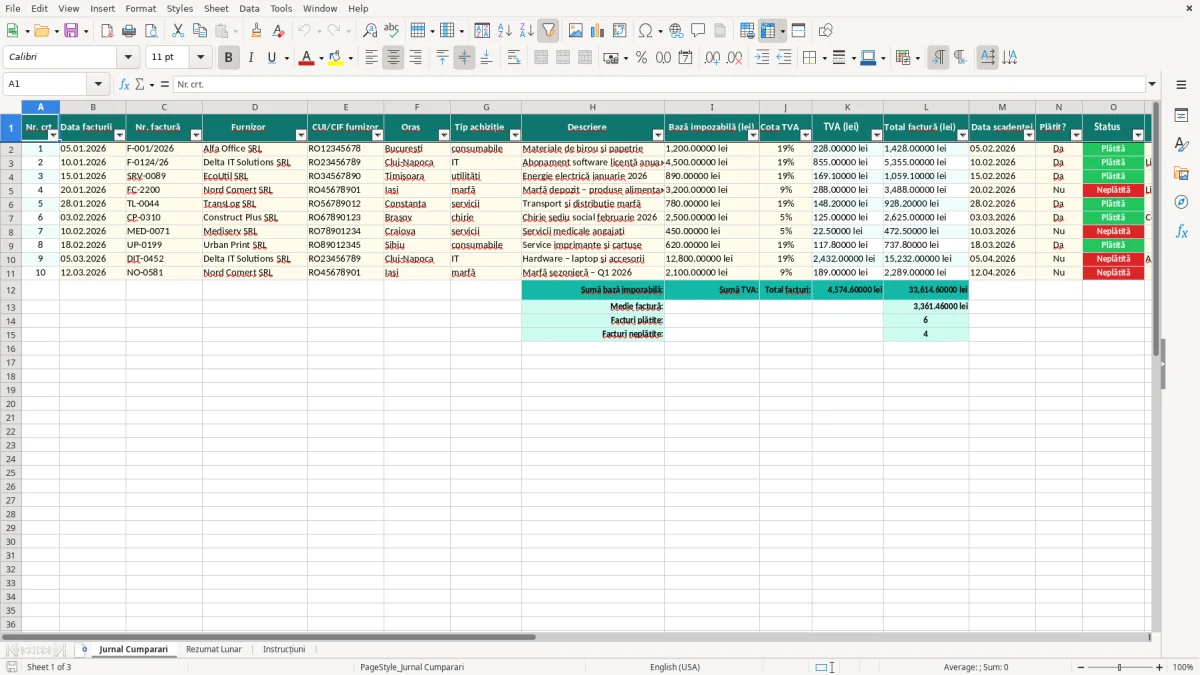The height and width of the screenshot is (675, 1200).
Task: Toggle Underline formatting
Action: 271,58
